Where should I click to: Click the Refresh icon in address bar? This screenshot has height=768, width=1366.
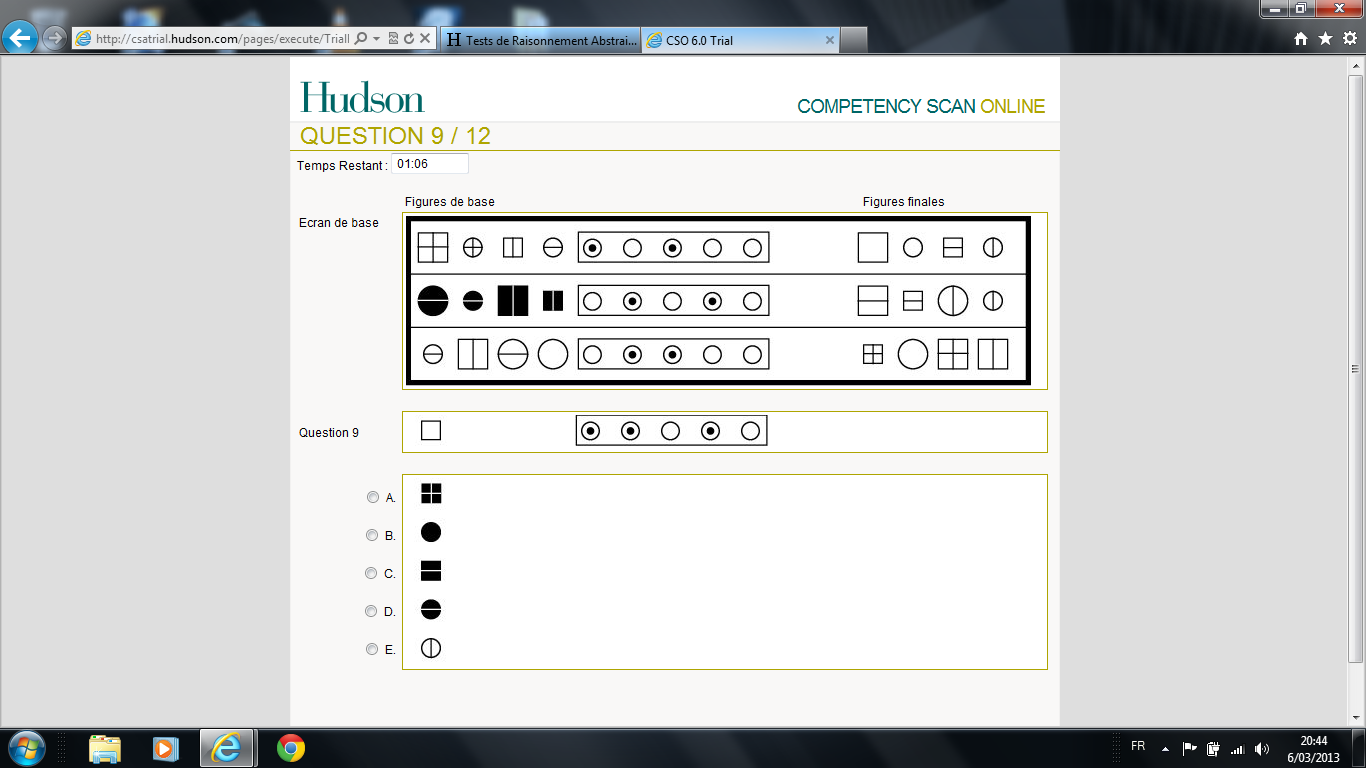[x=409, y=39]
